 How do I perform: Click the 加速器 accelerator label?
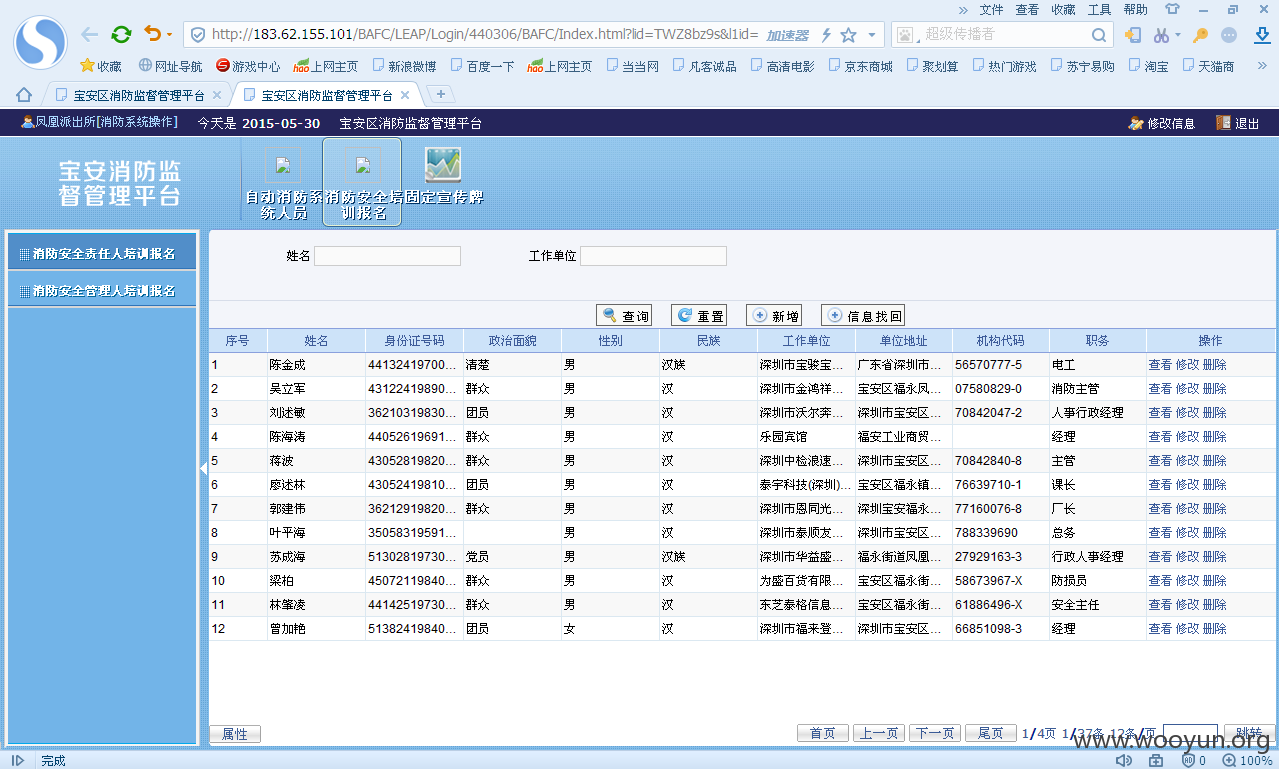787,35
